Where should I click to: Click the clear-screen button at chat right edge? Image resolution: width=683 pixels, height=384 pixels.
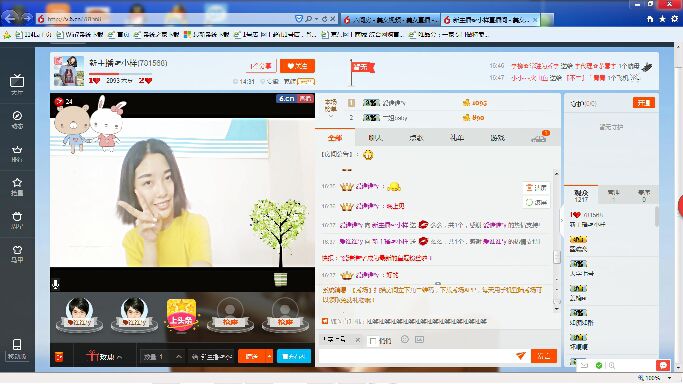[x=536, y=188]
